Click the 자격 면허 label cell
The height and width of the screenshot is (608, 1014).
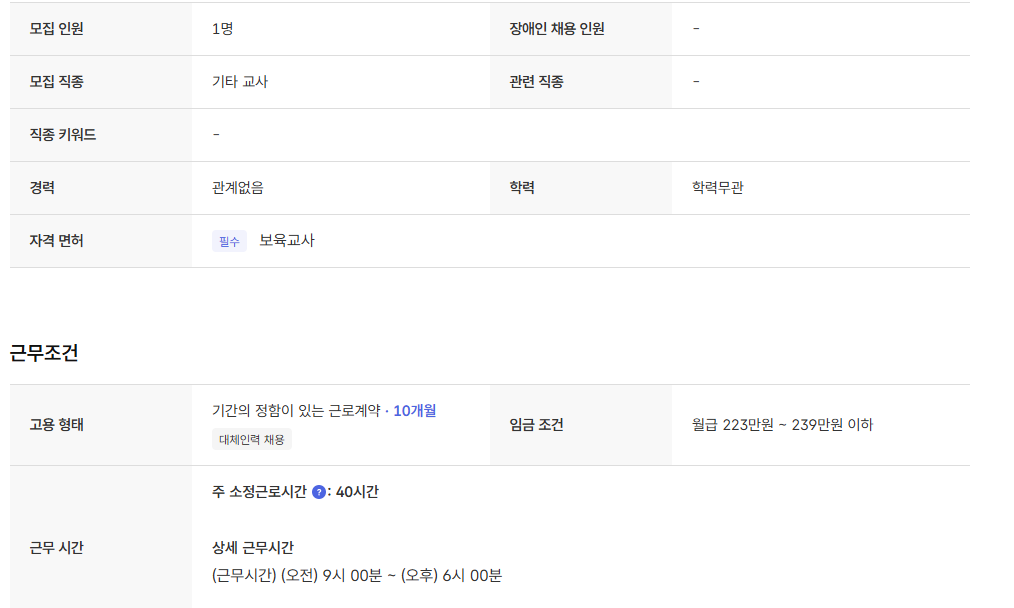pyautogui.click(x=57, y=241)
